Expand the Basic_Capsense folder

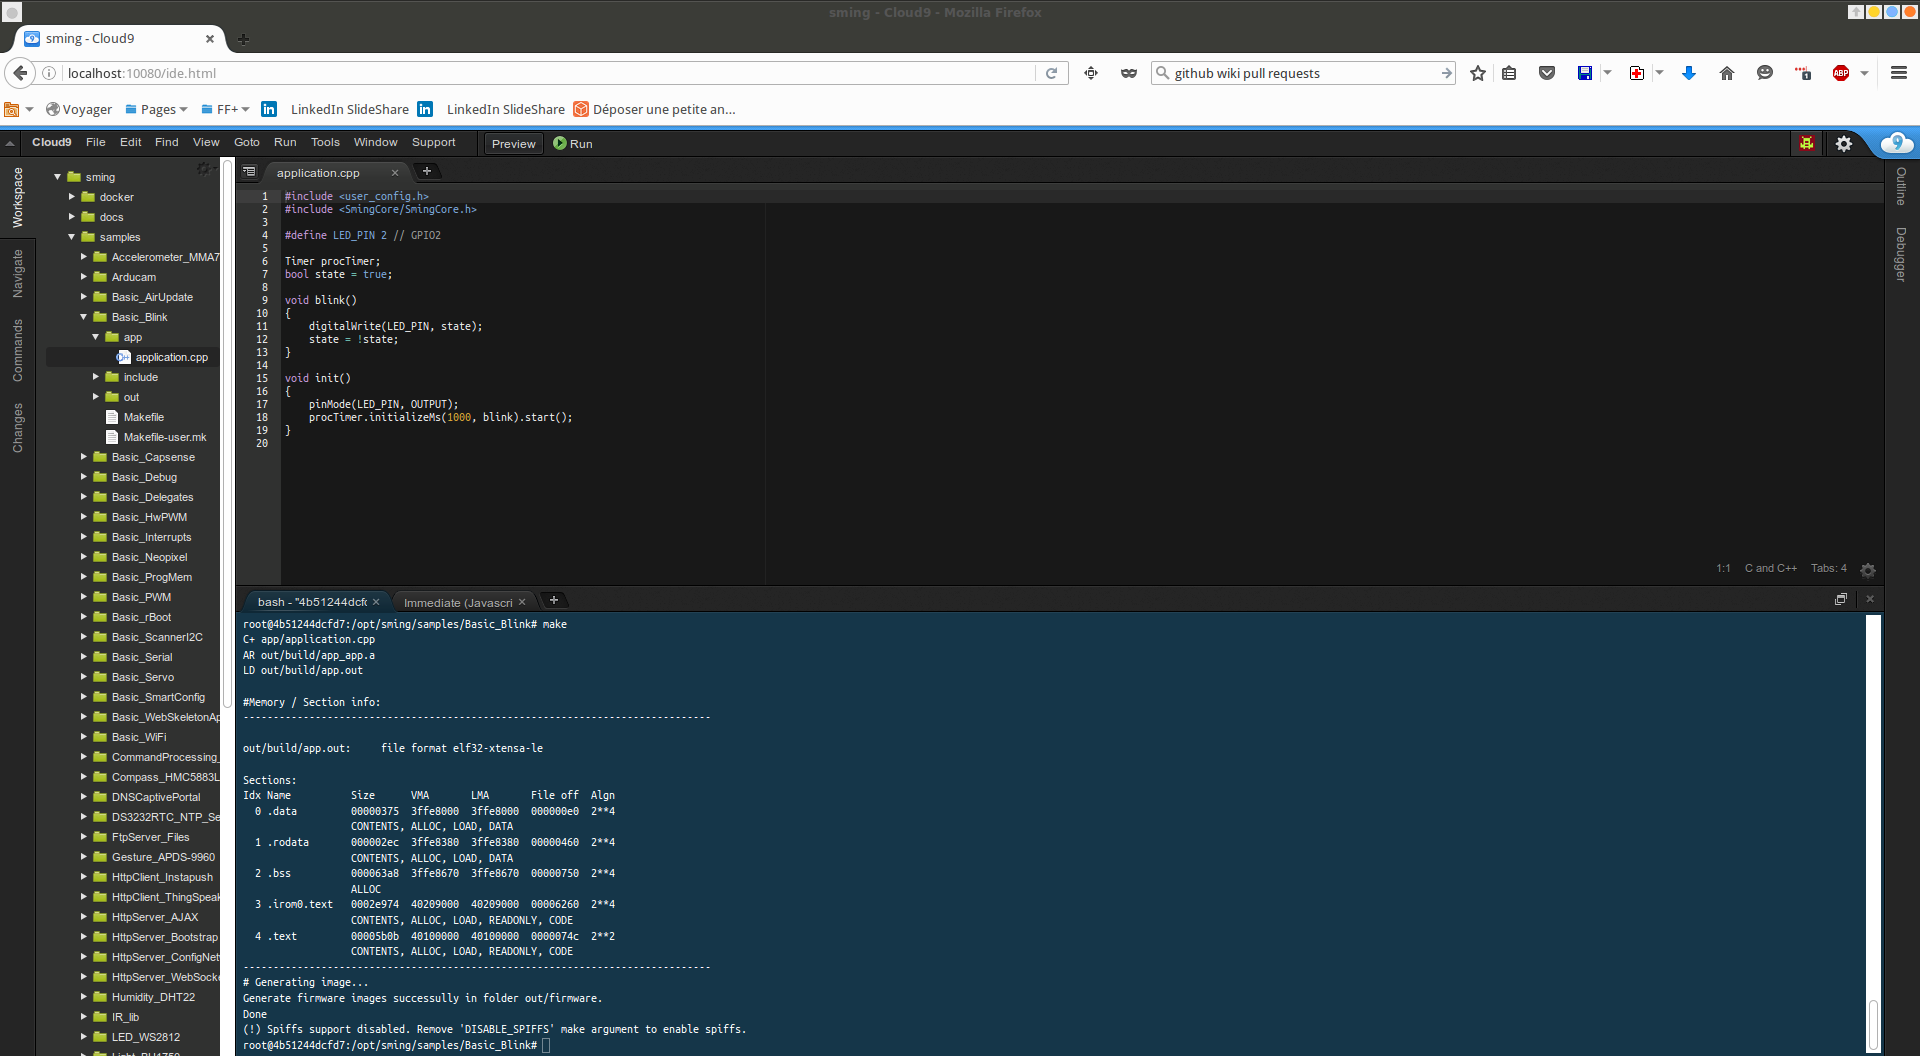[x=84, y=457]
